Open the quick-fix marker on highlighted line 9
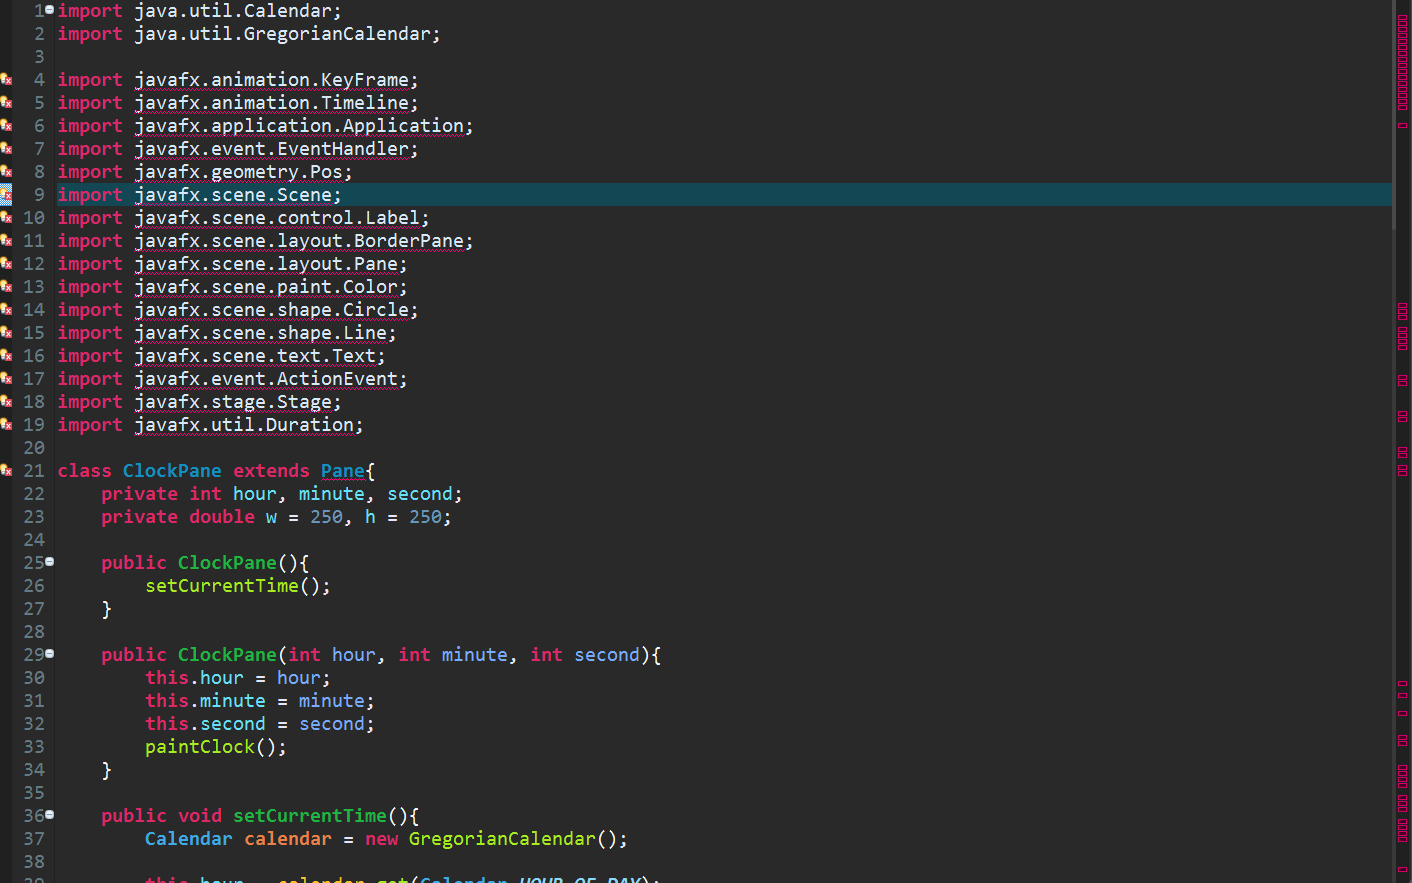The height and width of the screenshot is (883, 1412). [x=6, y=195]
